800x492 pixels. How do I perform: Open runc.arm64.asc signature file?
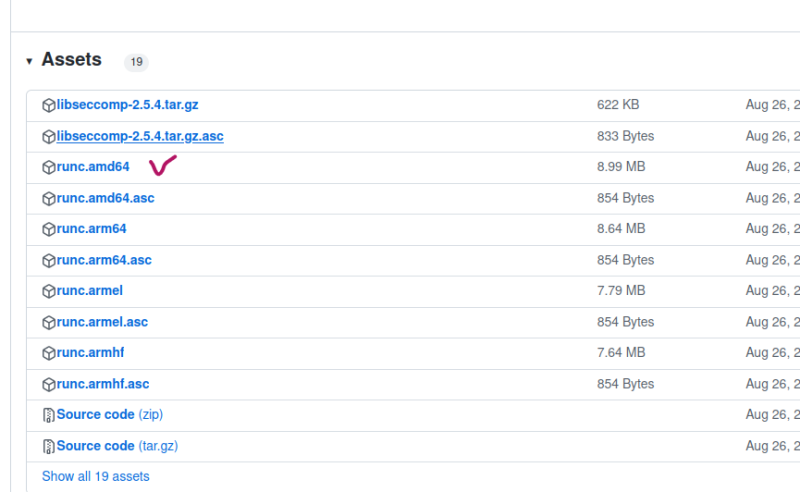tap(104, 260)
